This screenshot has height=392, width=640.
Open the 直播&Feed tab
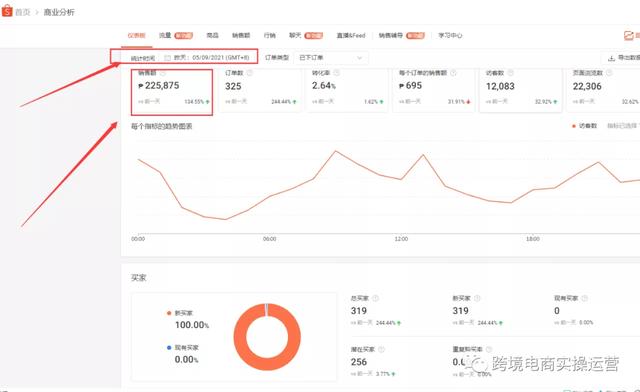[x=351, y=36]
